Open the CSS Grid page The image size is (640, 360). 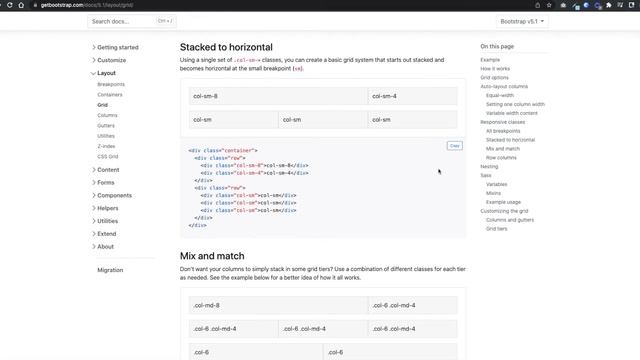108,157
